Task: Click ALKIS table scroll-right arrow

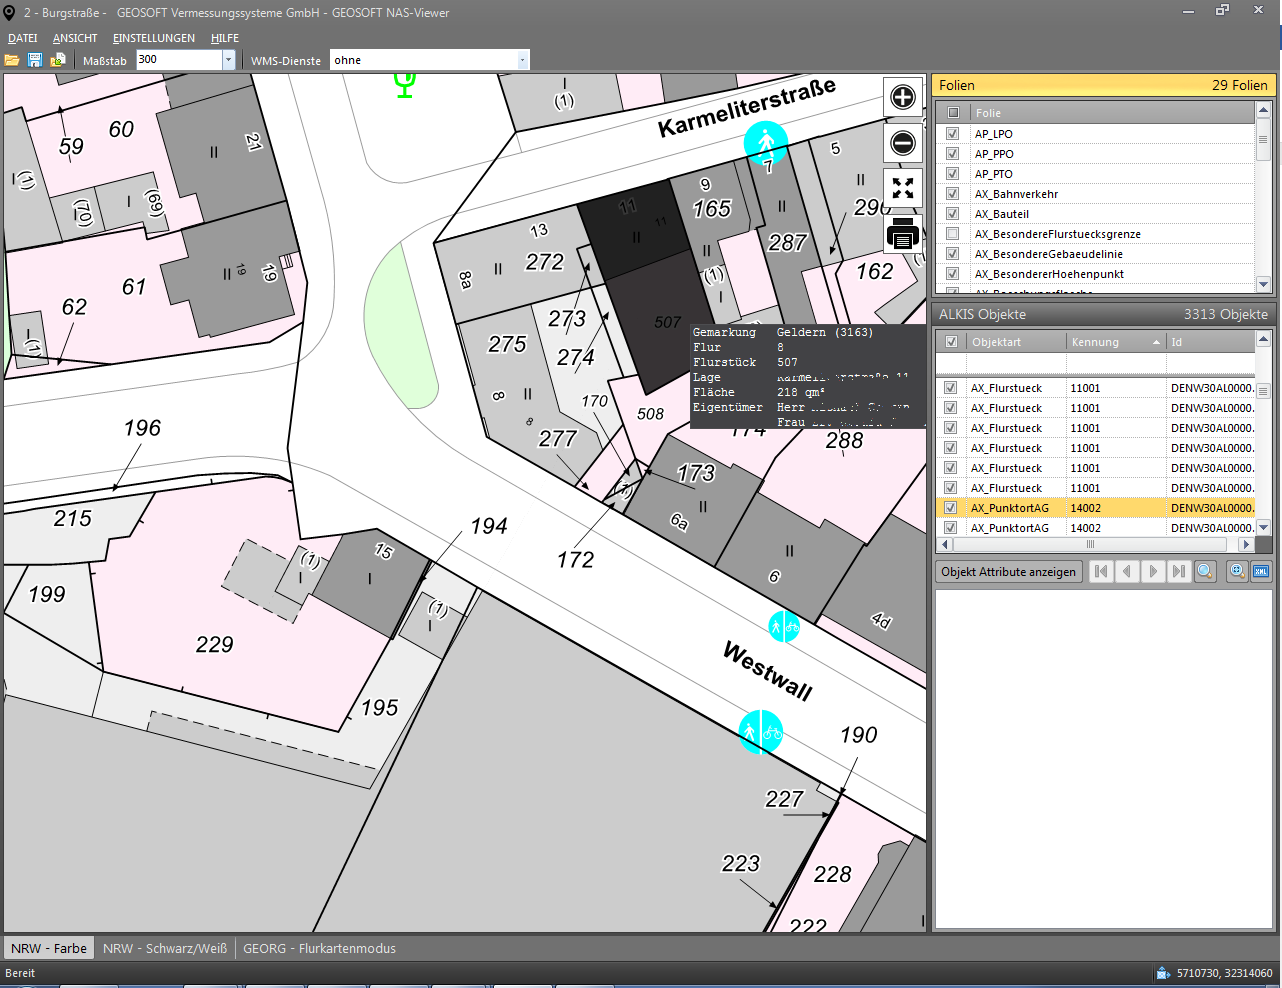Action: pos(1245,545)
